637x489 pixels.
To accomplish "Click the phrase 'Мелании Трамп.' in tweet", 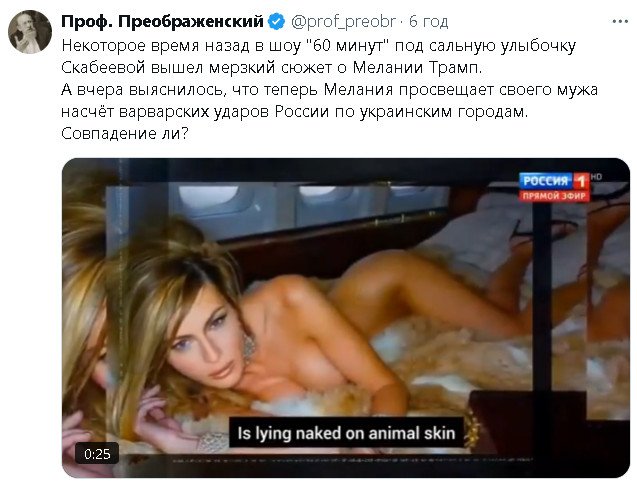I will [417, 67].
